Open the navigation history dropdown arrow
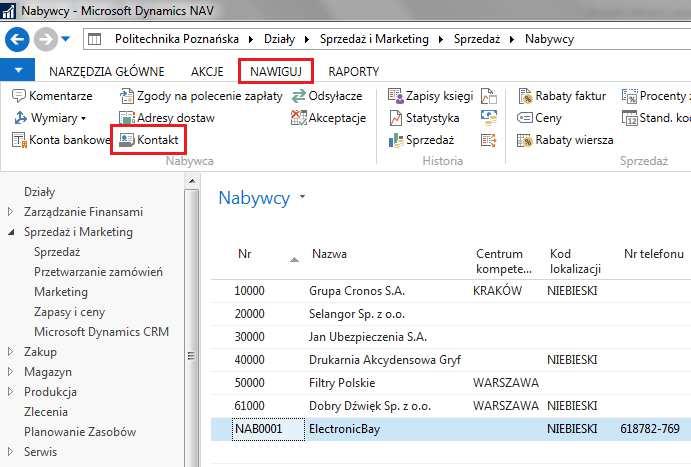The height and width of the screenshot is (467, 691). 66,39
